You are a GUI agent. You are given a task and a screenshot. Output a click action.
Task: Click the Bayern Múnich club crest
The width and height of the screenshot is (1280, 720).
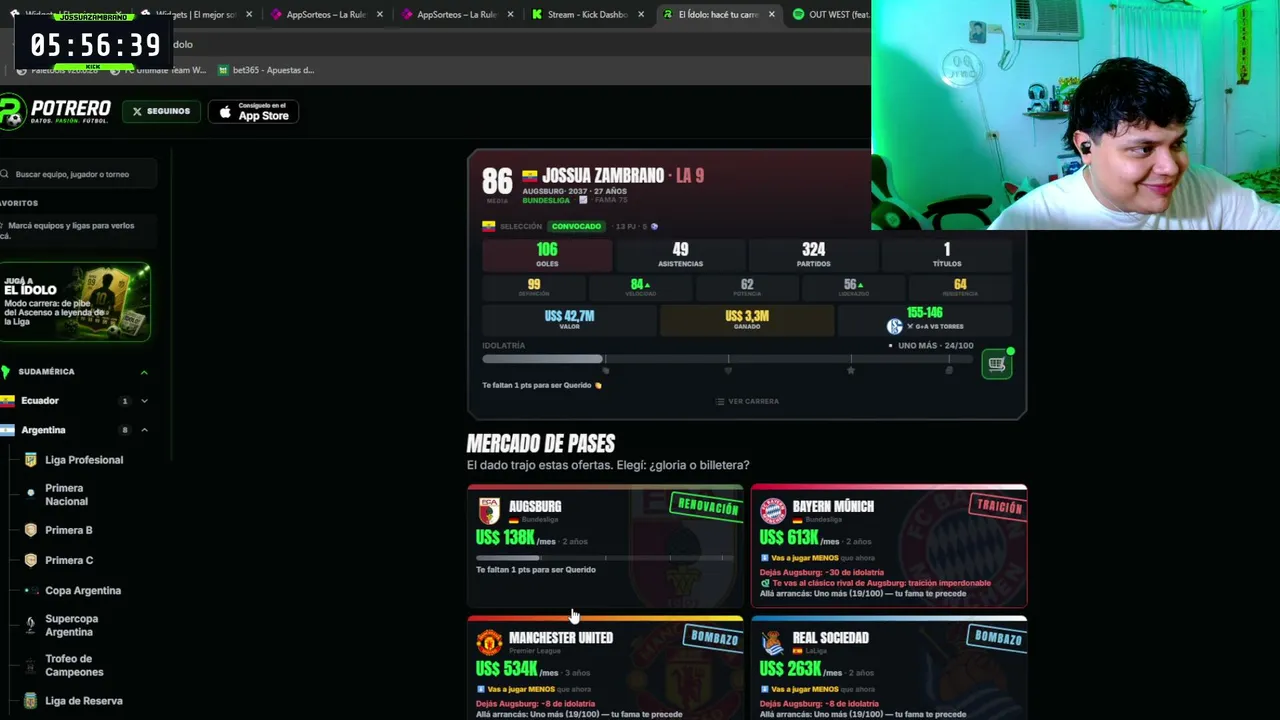773,511
